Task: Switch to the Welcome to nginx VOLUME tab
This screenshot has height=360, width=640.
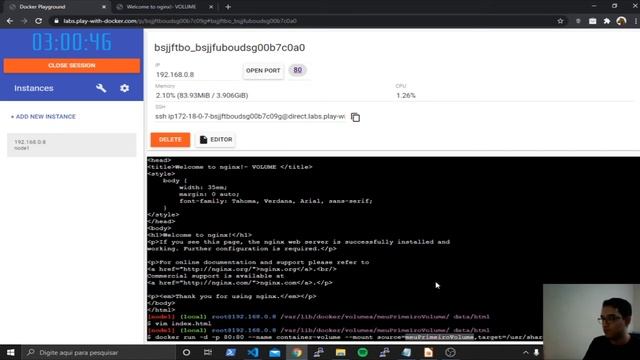Action: pyautogui.click(x=164, y=7)
